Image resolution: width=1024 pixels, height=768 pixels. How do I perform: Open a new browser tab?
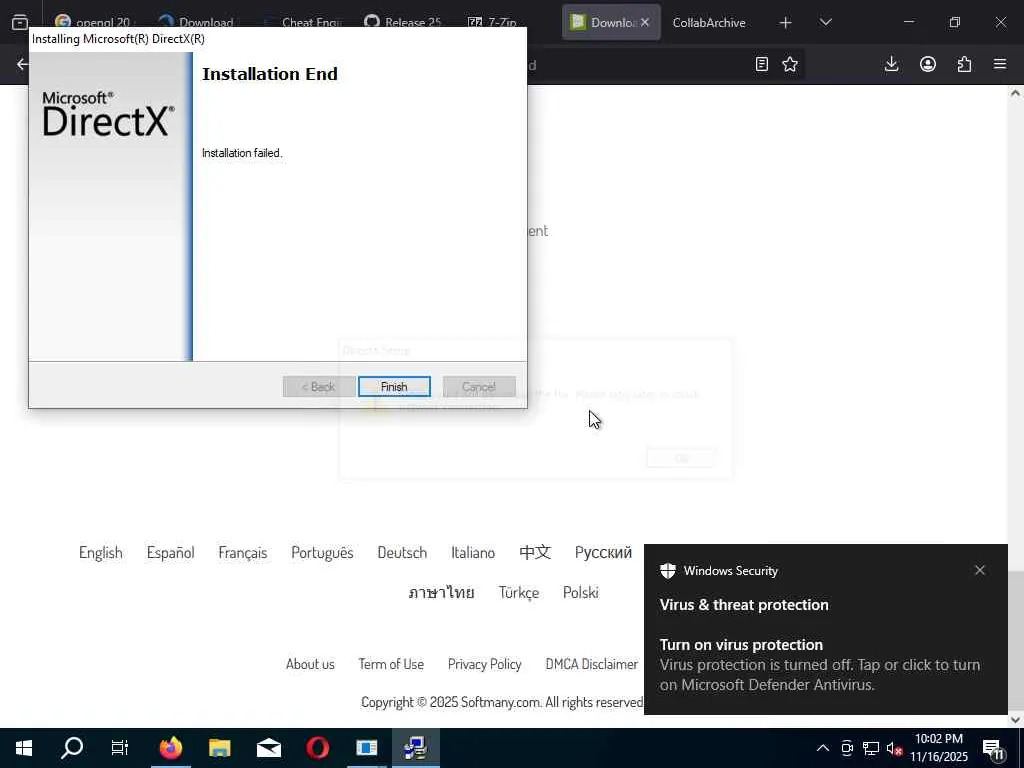click(786, 22)
